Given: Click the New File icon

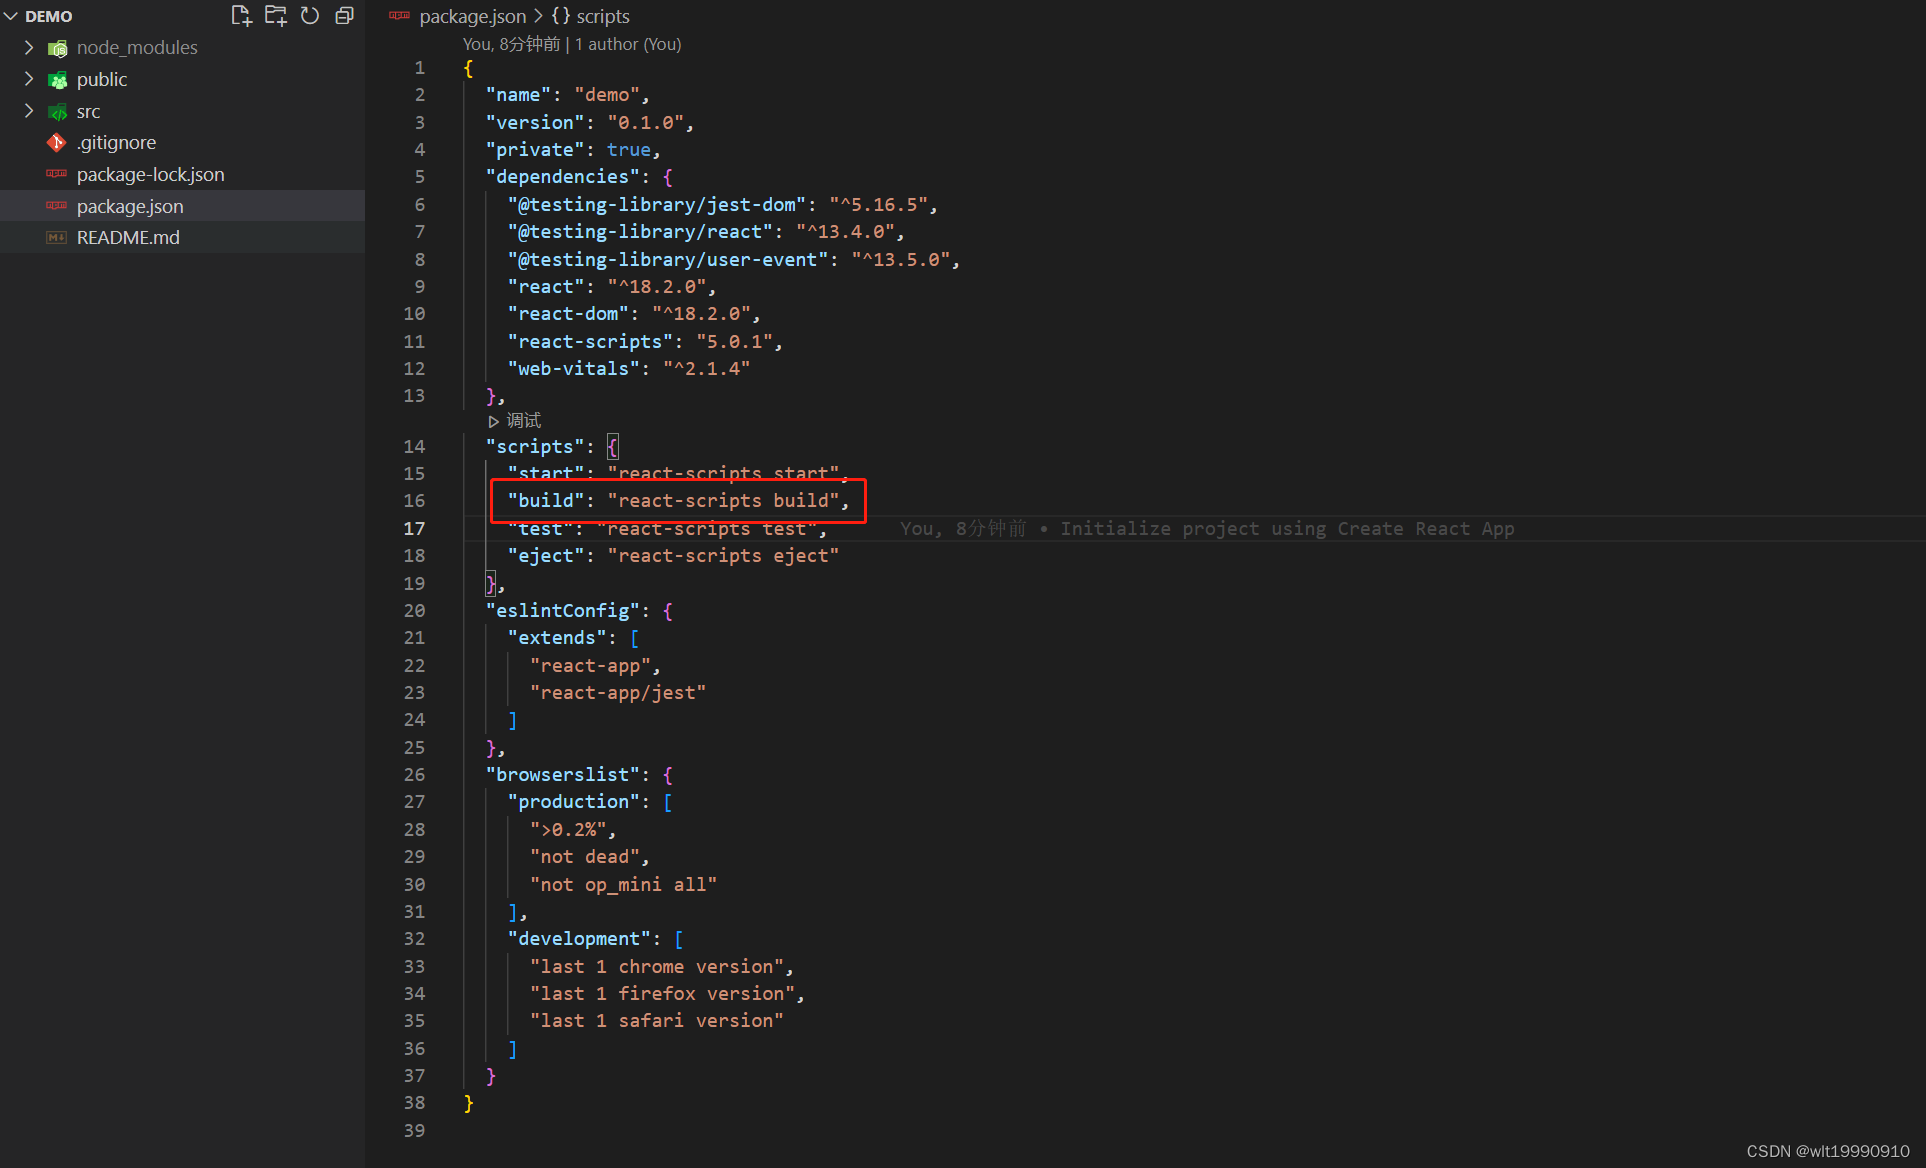Looking at the screenshot, I should (241, 15).
